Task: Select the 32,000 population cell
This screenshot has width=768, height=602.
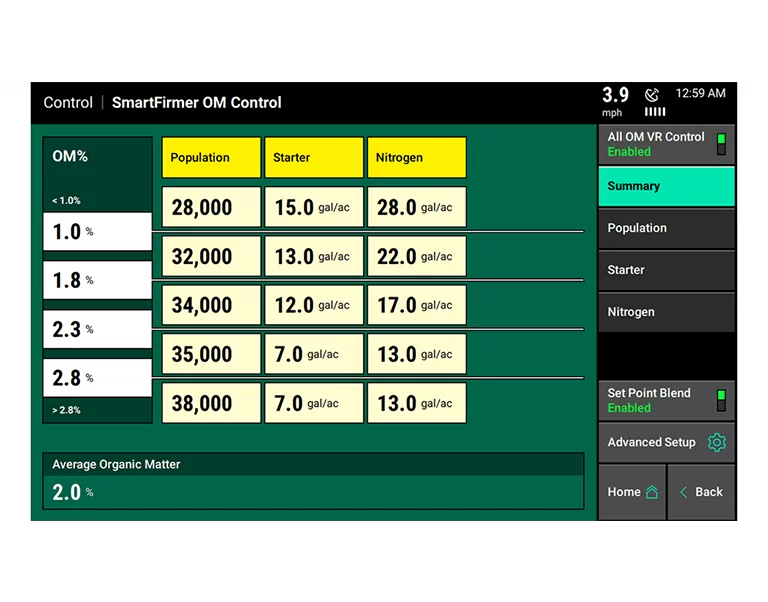Action: click(x=211, y=256)
